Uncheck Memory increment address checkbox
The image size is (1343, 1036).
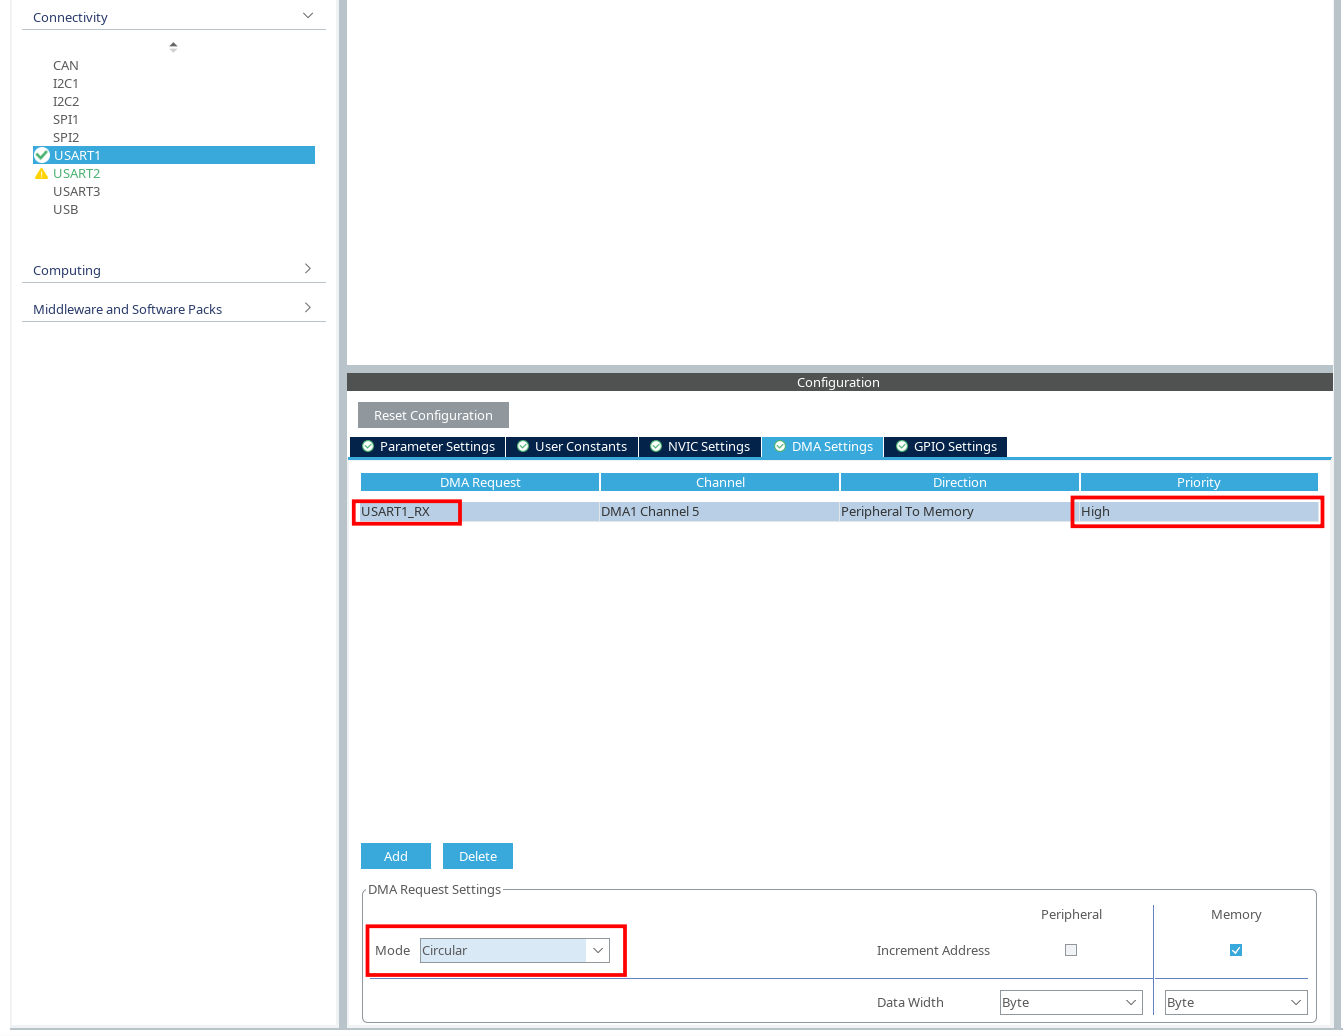point(1236,950)
